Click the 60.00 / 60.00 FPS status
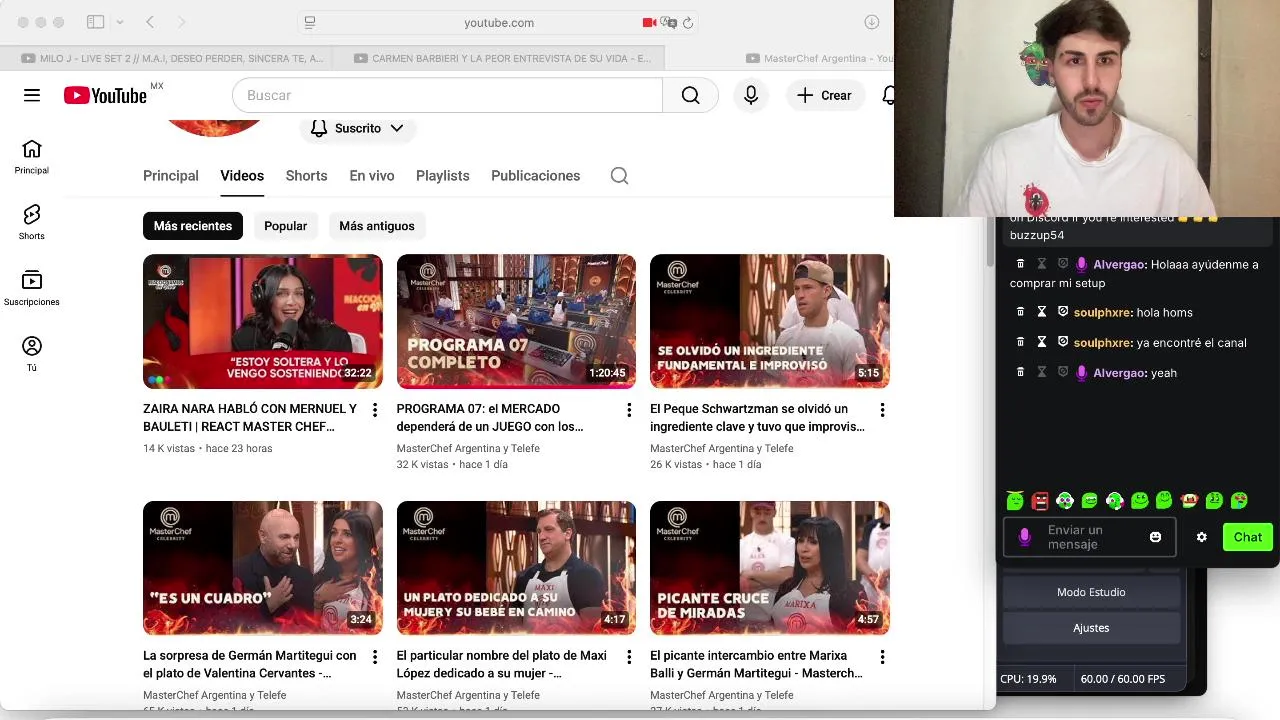This screenshot has width=1280, height=720. [1122, 679]
